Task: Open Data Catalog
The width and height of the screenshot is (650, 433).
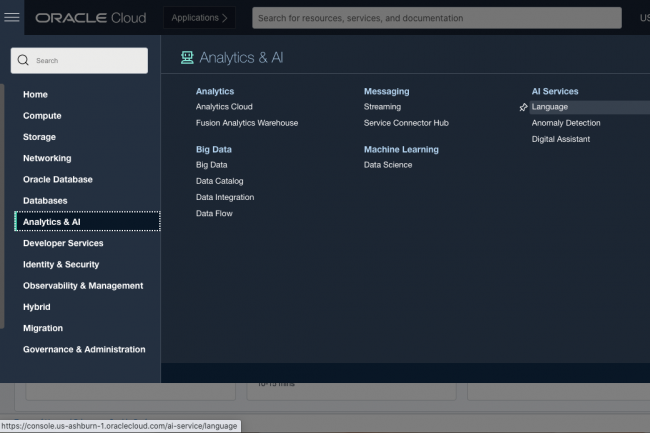Action: (x=219, y=181)
